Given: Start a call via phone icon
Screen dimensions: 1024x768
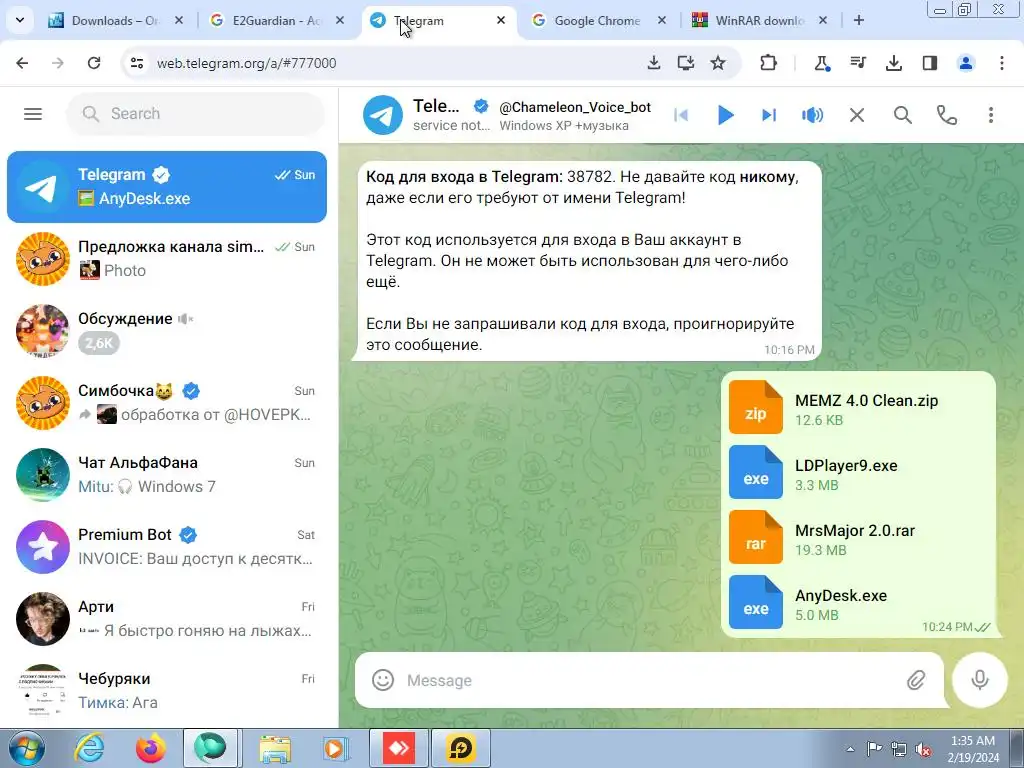Looking at the screenshot, I should tap(946, 116).
